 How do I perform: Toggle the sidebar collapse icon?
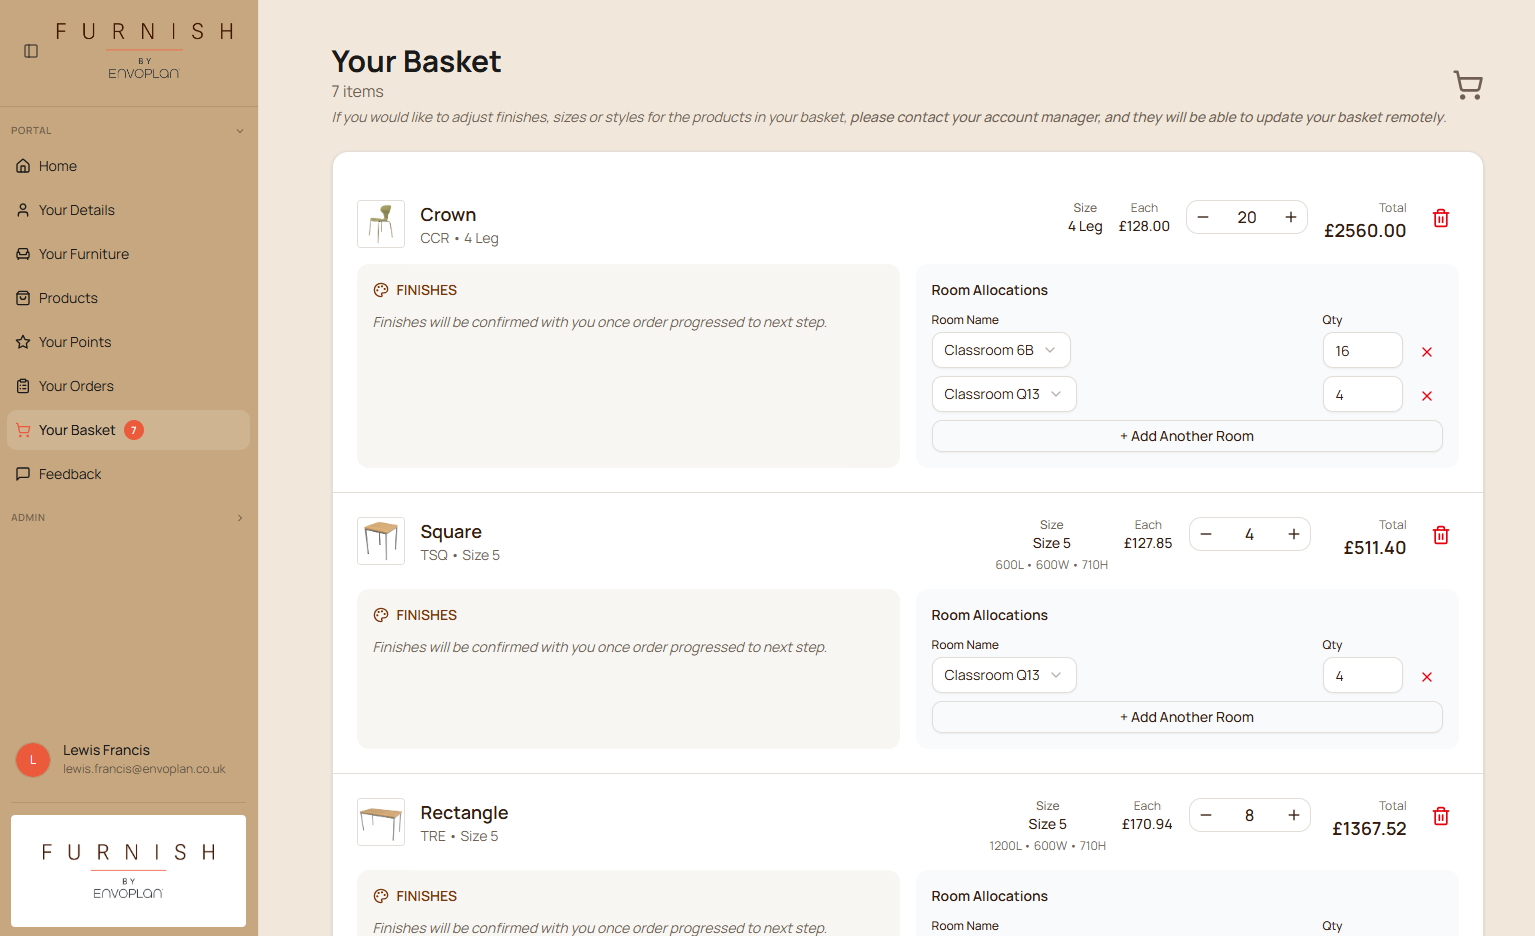(31, 51)
